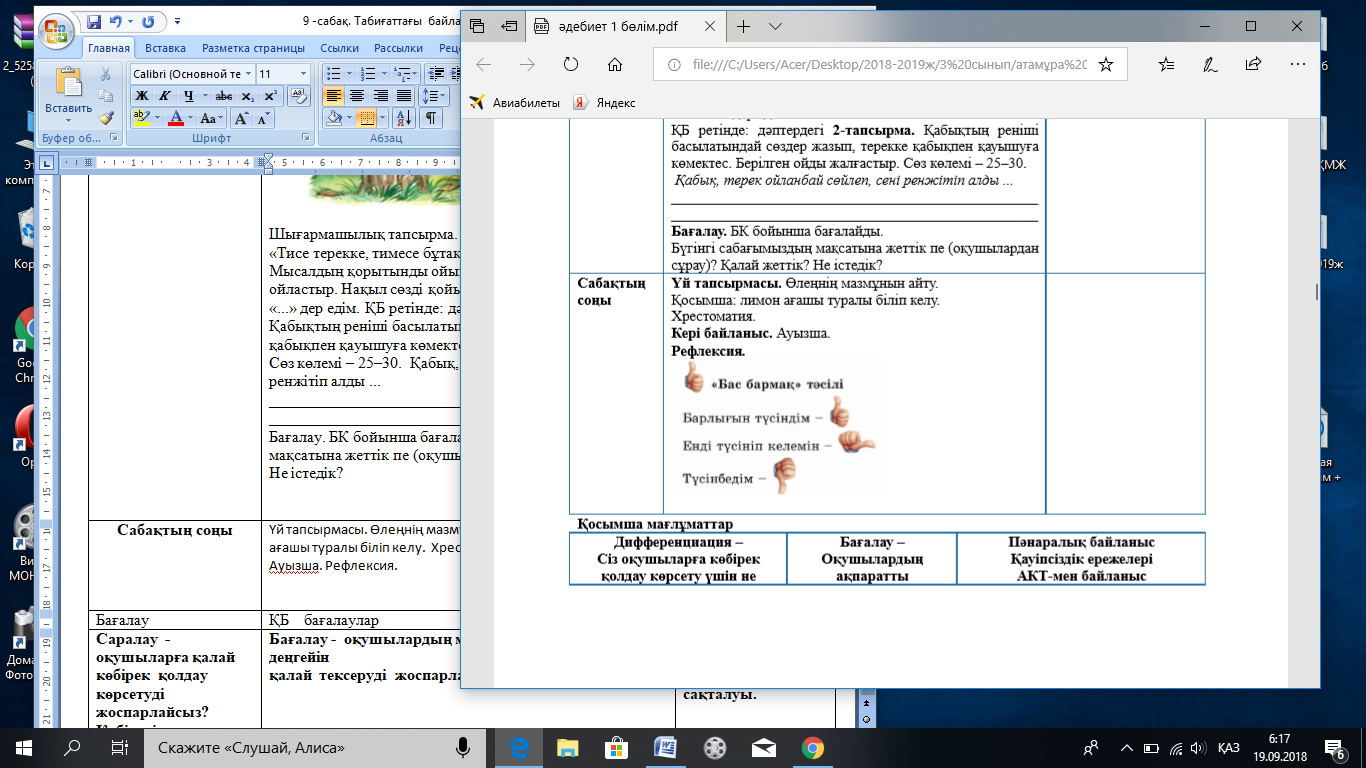This screenshot has height=768, width=1366.
Task: Open the Office button menu in Word
Action: 57,29
